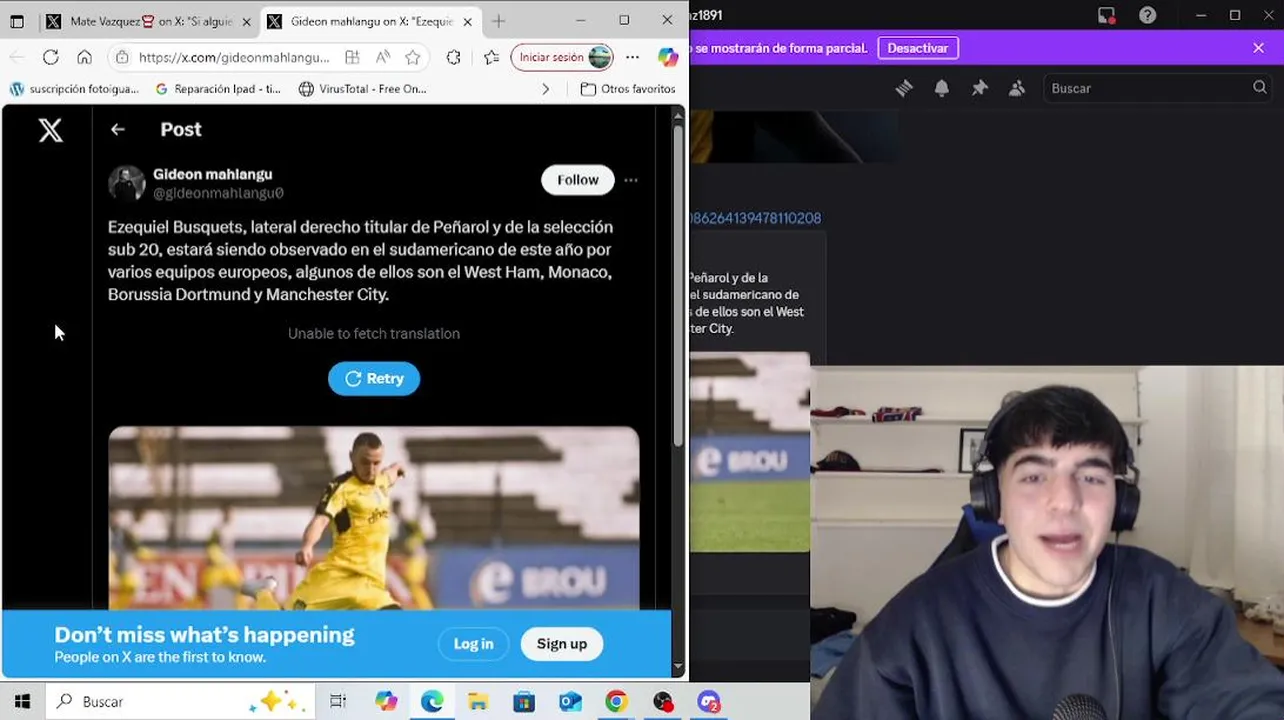Screen dimensions: 1284x720
Task: Open Discord help question mark icon
Action: click(x=1148, y=15)
